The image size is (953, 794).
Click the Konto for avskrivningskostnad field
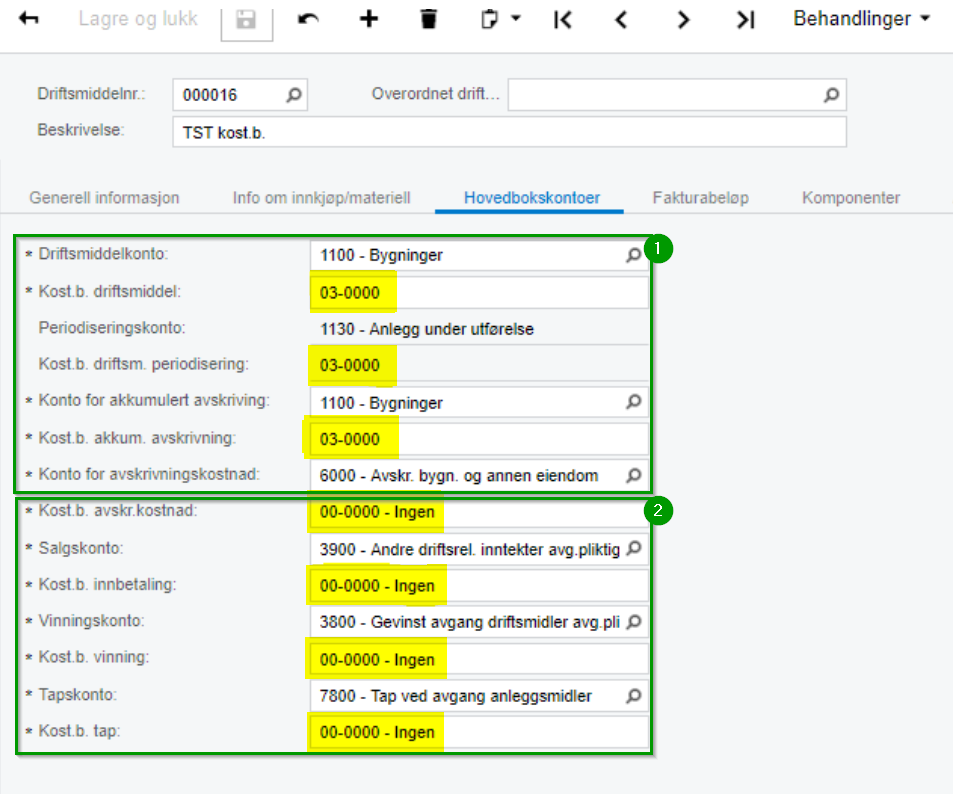pyautogui.click(x=479, y=475)
